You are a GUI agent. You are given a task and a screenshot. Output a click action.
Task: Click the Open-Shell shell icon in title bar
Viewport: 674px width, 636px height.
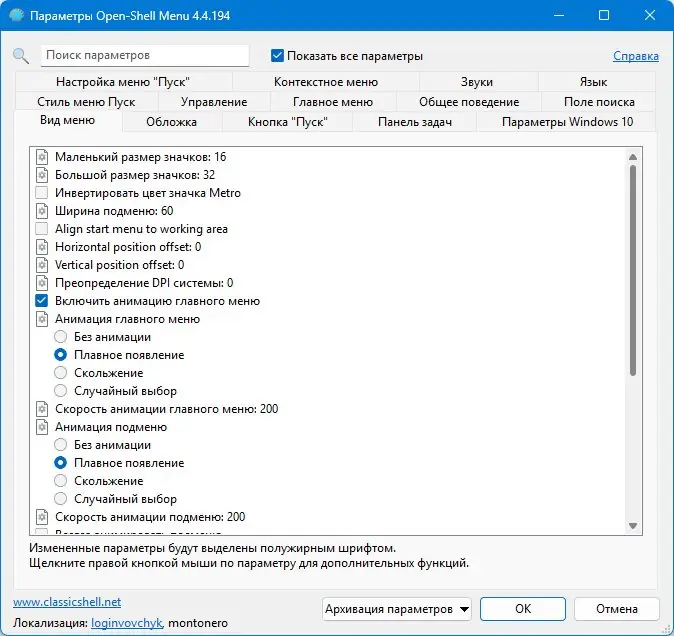point(16,15)
